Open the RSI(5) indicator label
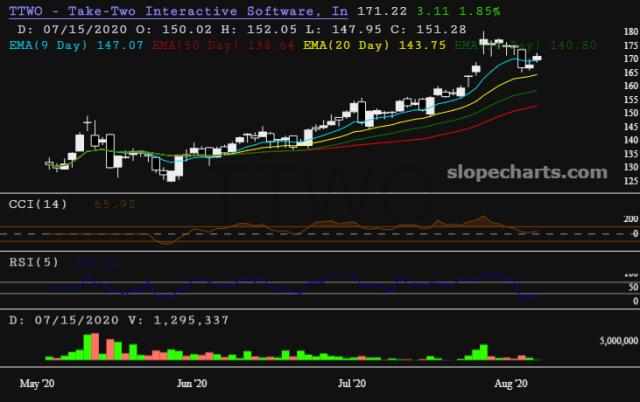640x402 pixels. click(x=32, y=262)
